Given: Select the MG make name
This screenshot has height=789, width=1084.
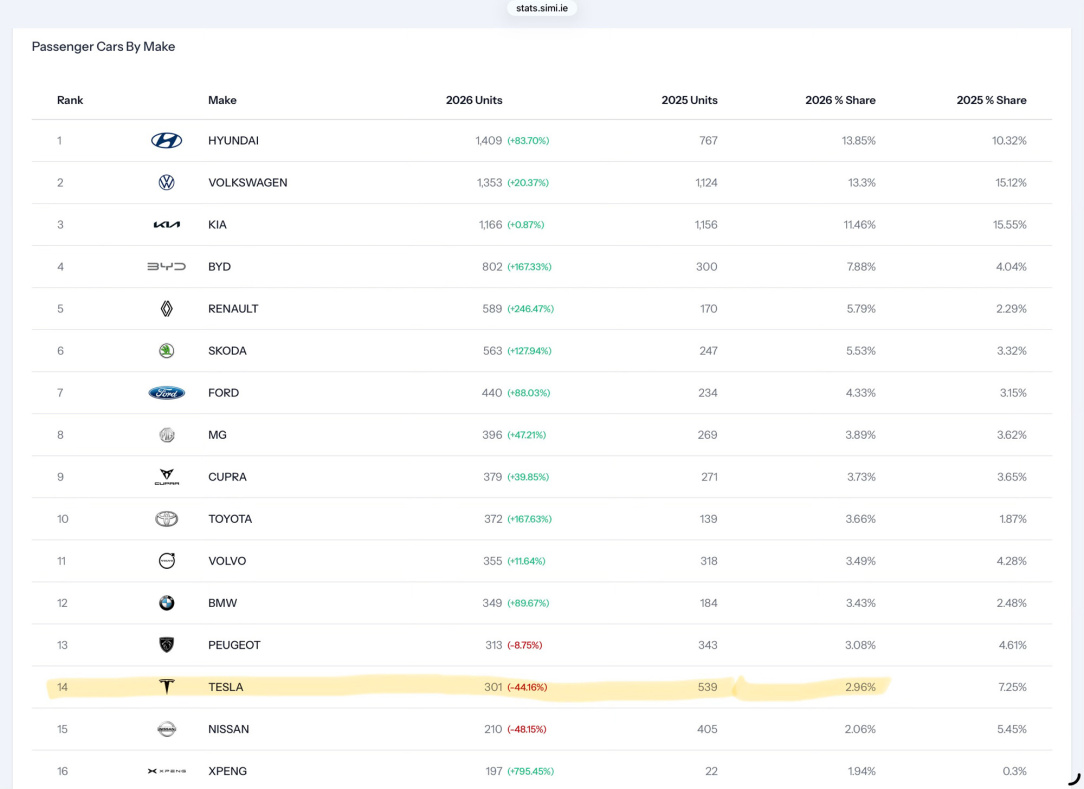Looking at the screenshot, I should point(217,435).
